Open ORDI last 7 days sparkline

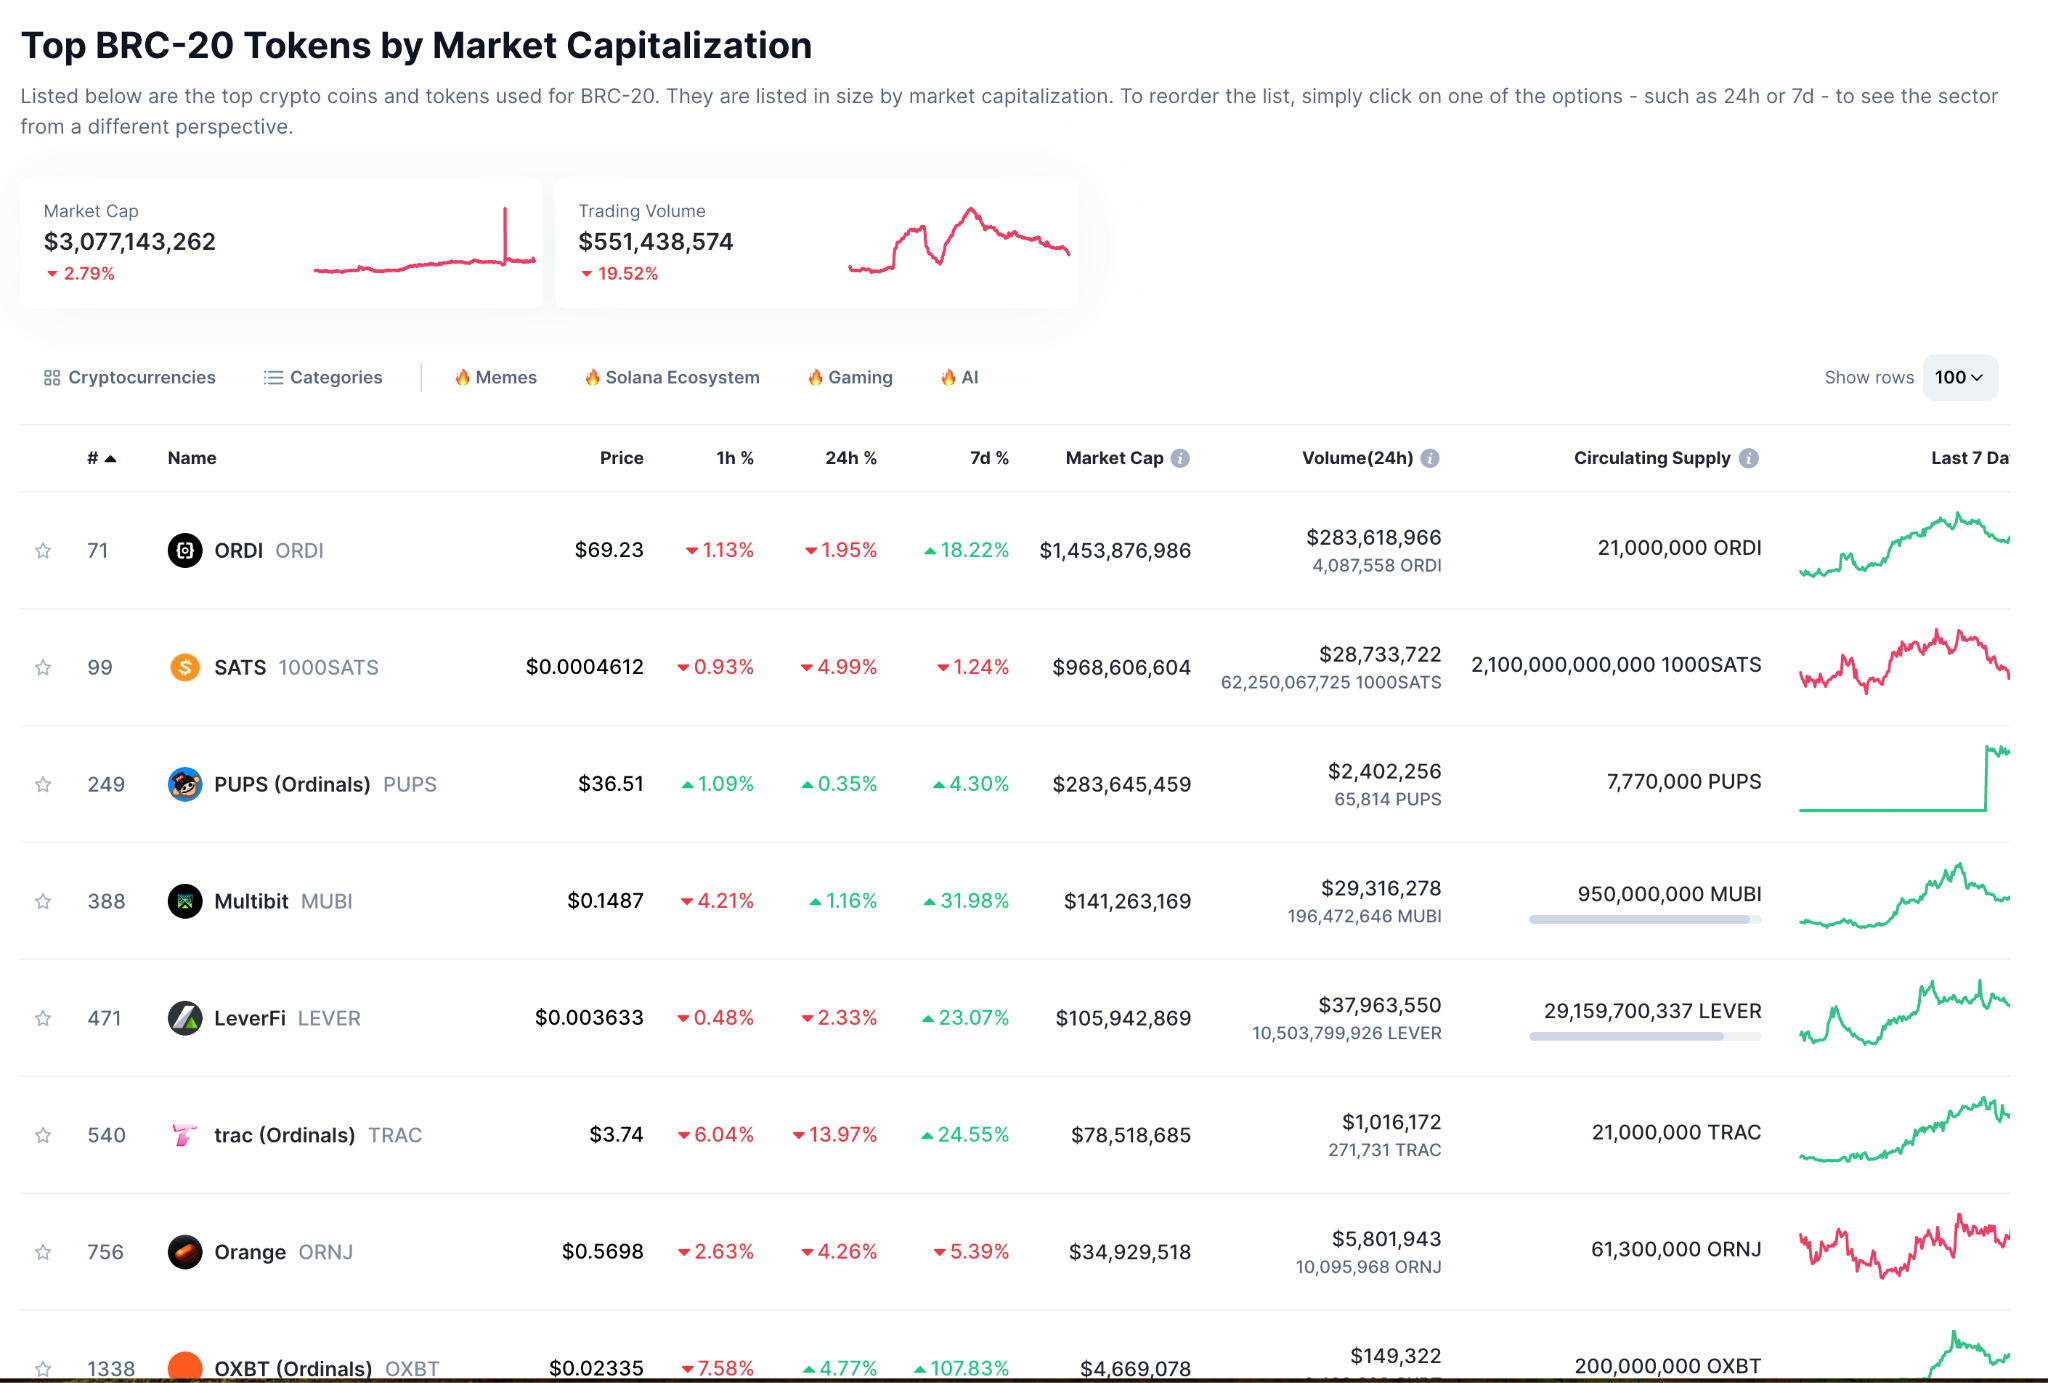coord(1904,546)
